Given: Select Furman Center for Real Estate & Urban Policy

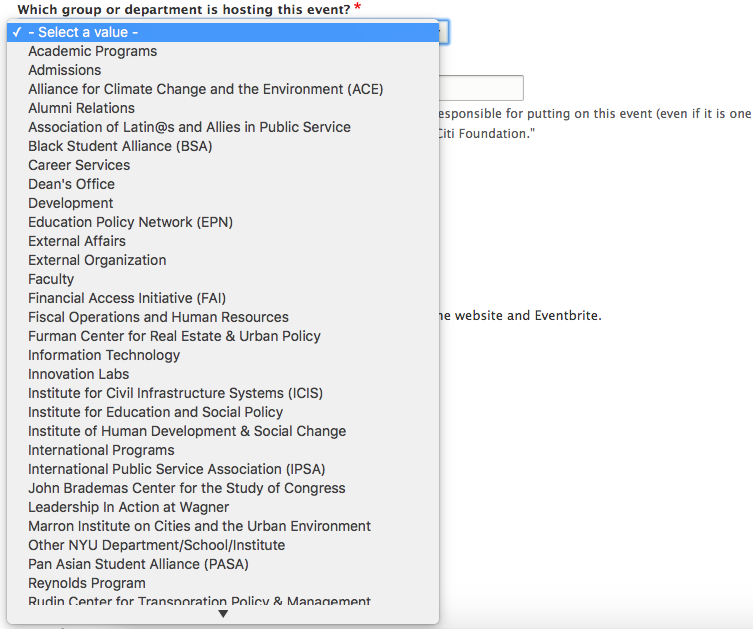Looking at the screenshot, I should [x=174, y=336].
